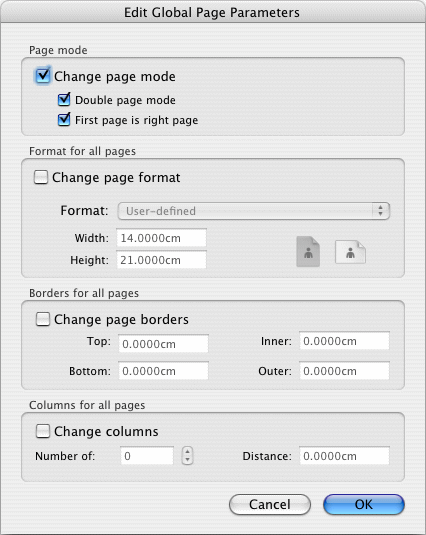This screenshot has height=535, width=426.
Task: Enable the Change page format checkbox
Action: tap(41, 177)
